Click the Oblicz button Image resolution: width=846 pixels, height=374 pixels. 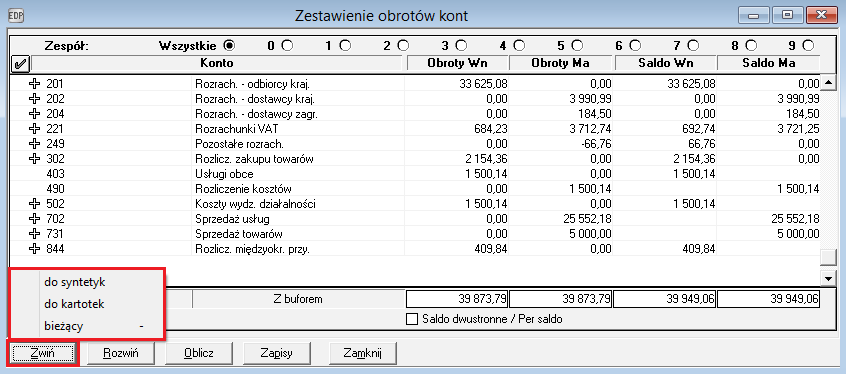click(199, 353)
